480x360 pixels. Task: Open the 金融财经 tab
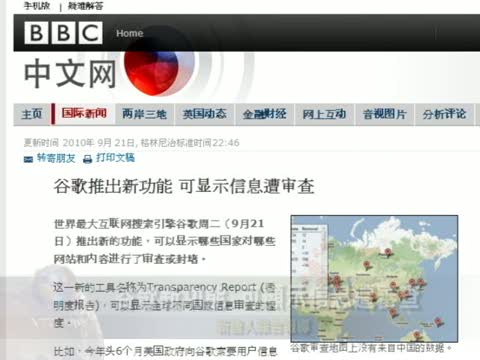265,114
